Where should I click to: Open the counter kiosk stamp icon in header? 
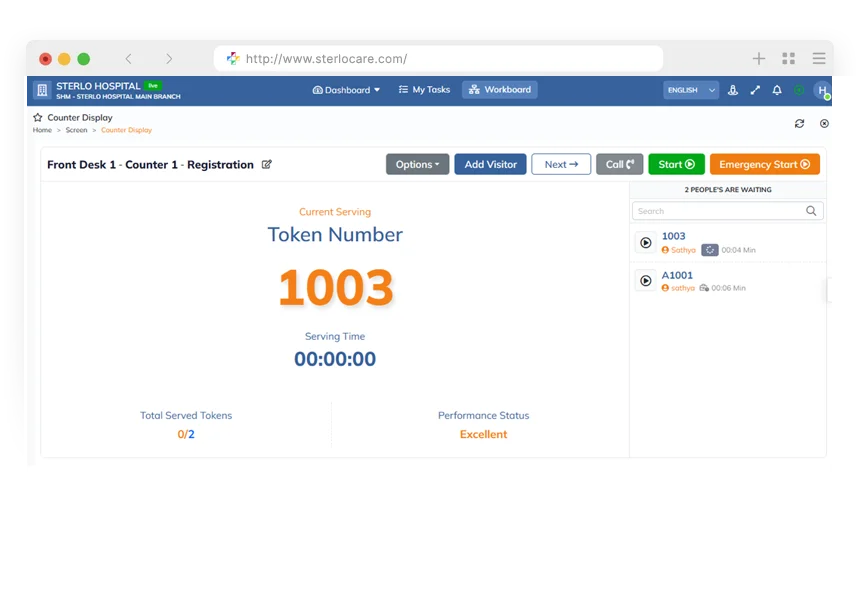pos(733,90)
